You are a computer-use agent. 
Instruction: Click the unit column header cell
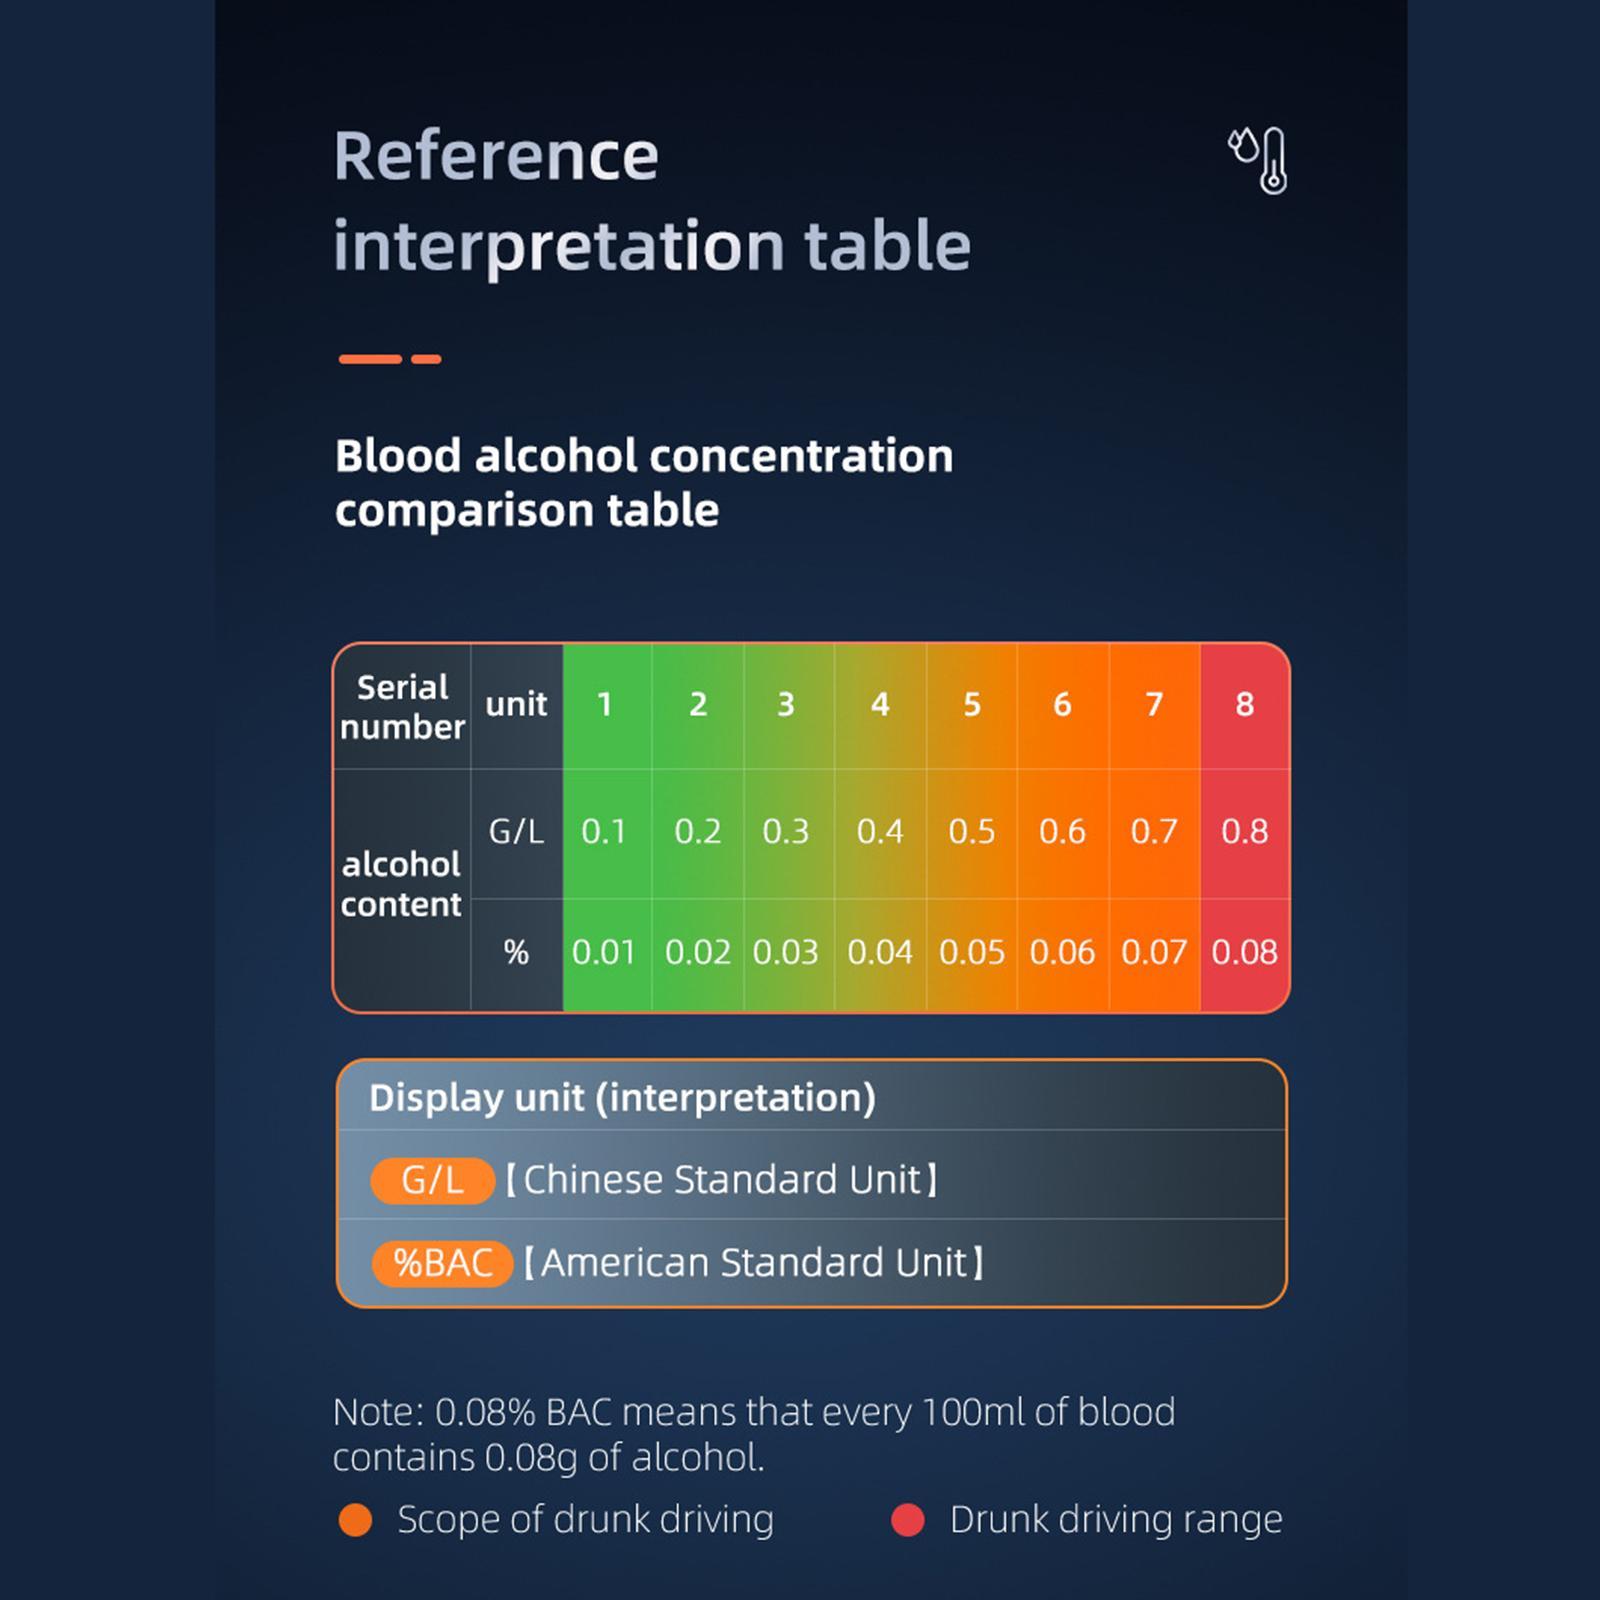pyautogui.click(x=516, y=706)
